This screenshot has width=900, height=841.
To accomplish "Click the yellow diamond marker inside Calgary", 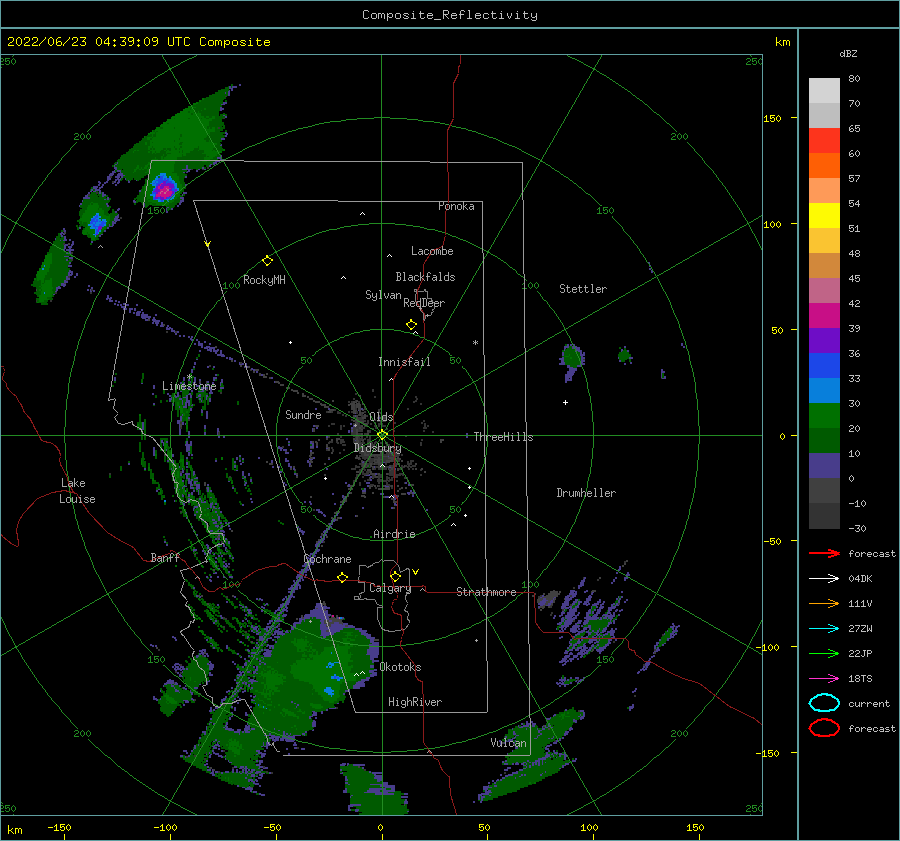I will tap(395, 576).
